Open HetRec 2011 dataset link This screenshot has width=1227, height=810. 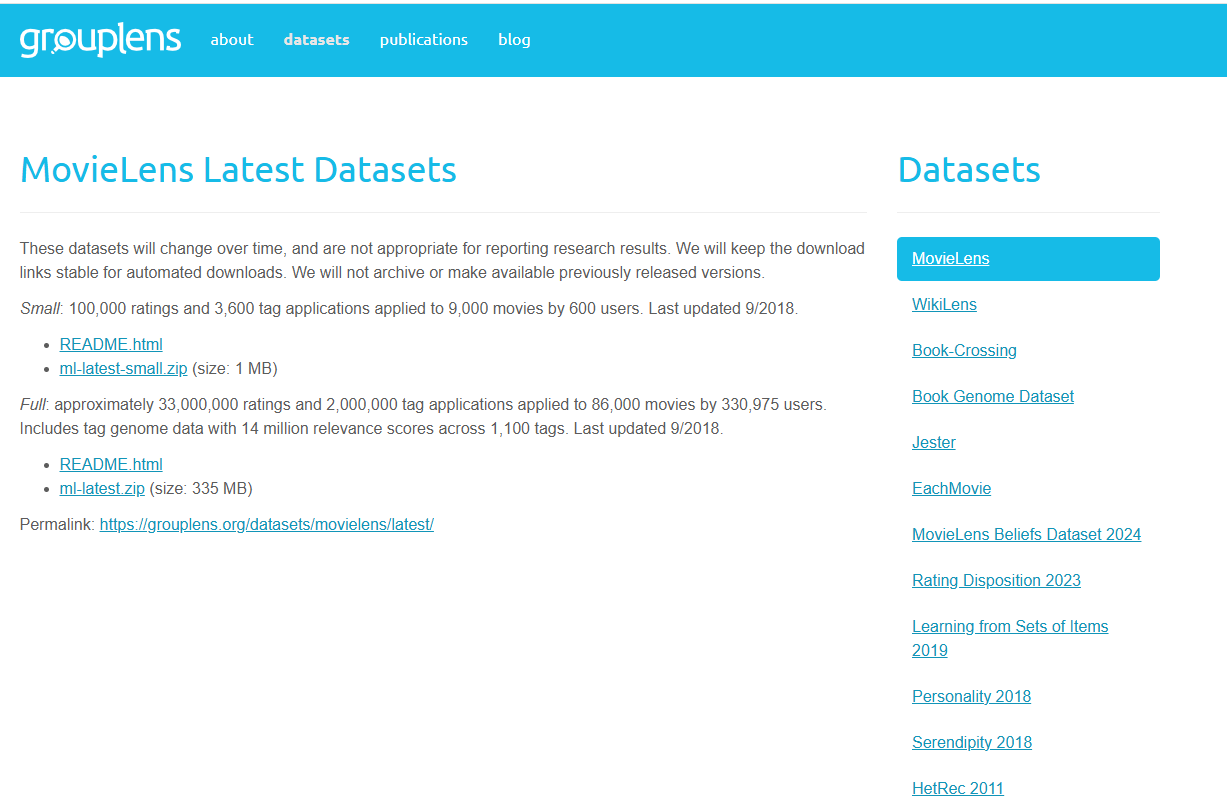point(958,788)
